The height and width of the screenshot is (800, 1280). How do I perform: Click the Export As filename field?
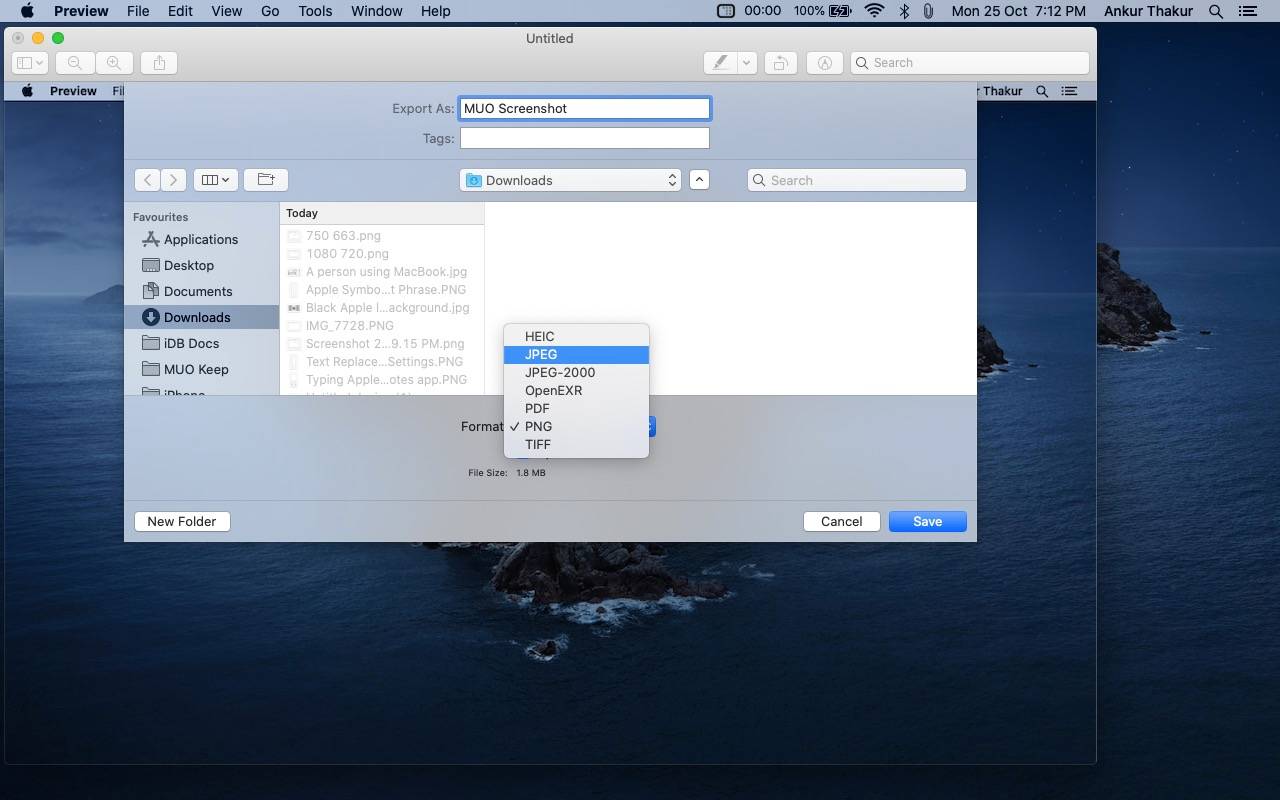584,108
